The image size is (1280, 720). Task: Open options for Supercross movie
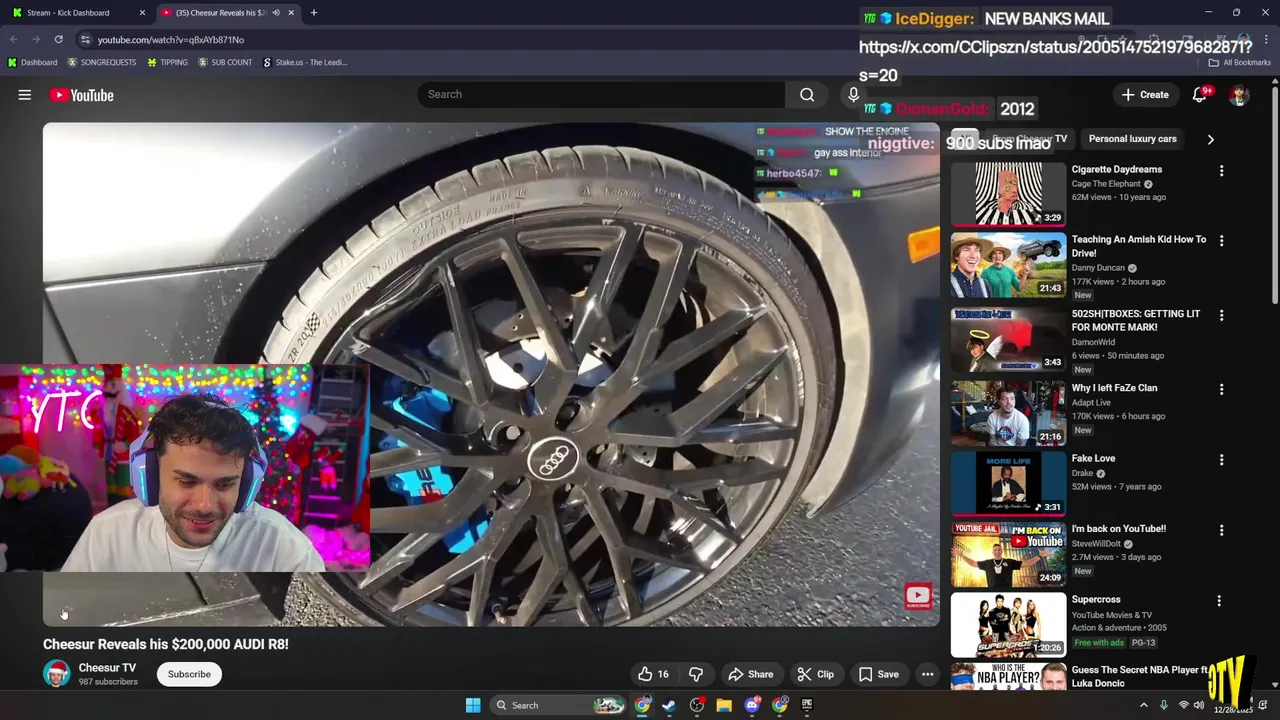click(1219, 601)
